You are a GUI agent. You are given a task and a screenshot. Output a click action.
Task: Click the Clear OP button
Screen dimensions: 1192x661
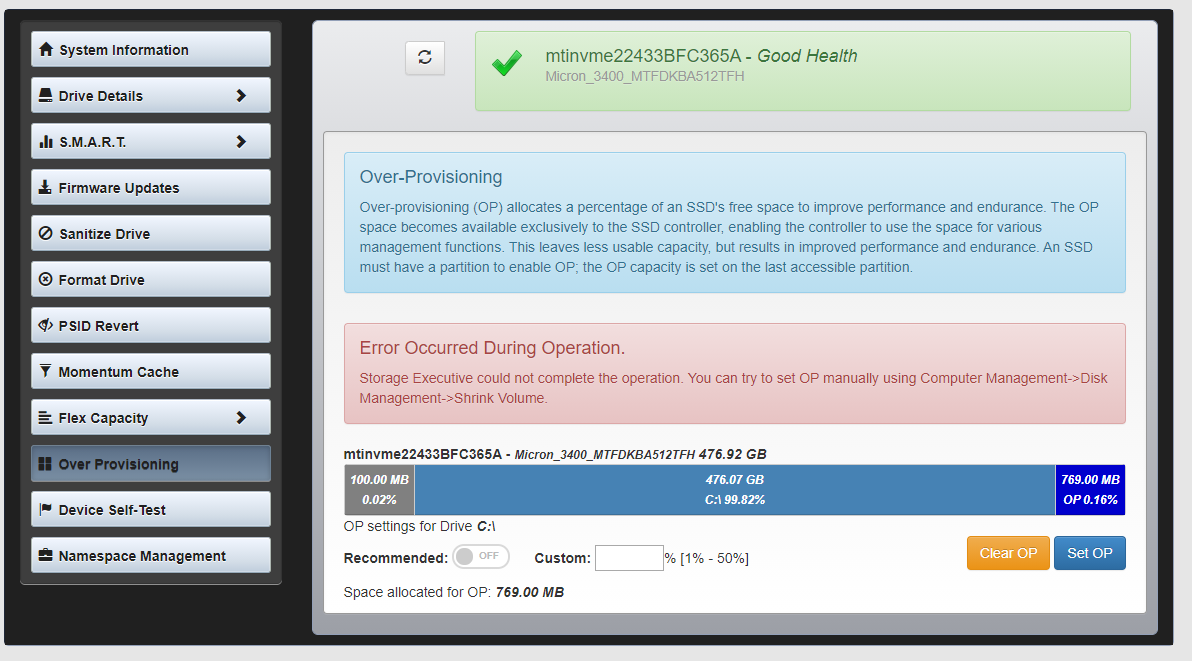1008,553
